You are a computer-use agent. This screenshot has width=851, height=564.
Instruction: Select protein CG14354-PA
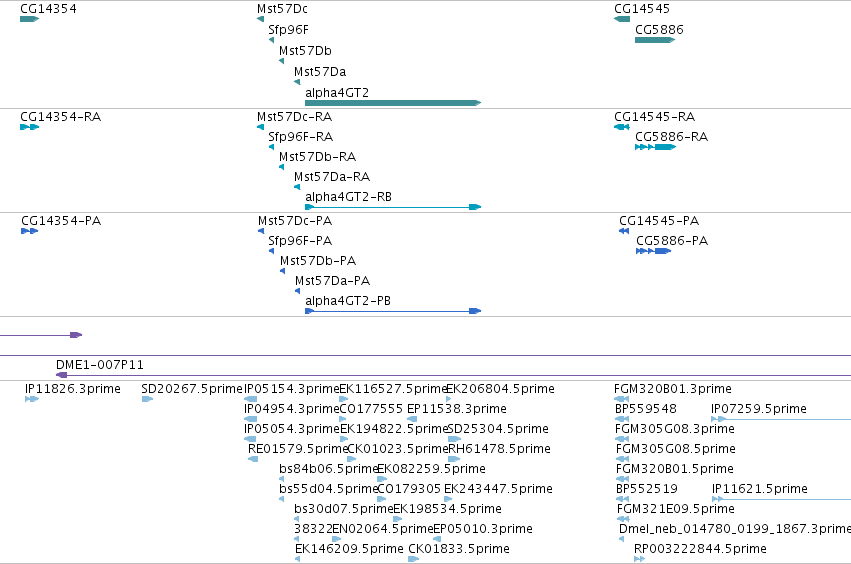(x=61, y=221)
